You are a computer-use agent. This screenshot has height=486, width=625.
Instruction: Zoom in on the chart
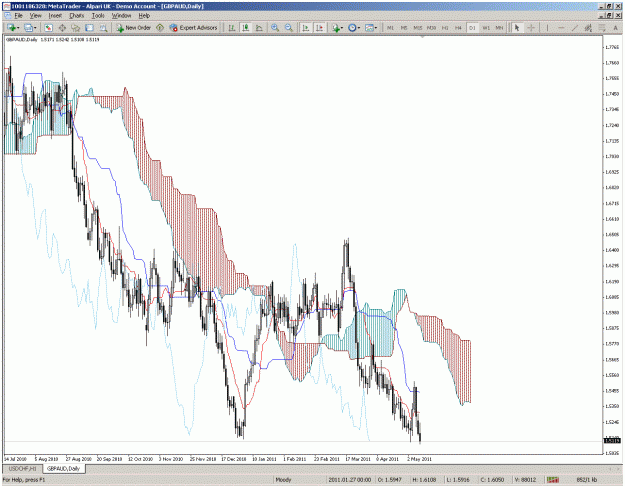pyautogui.click(x=275, y=28)
